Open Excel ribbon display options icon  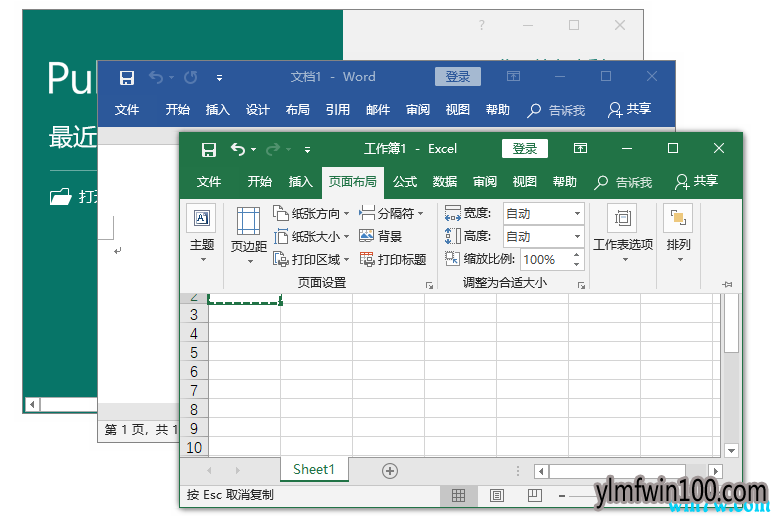(x=580, y=148)
